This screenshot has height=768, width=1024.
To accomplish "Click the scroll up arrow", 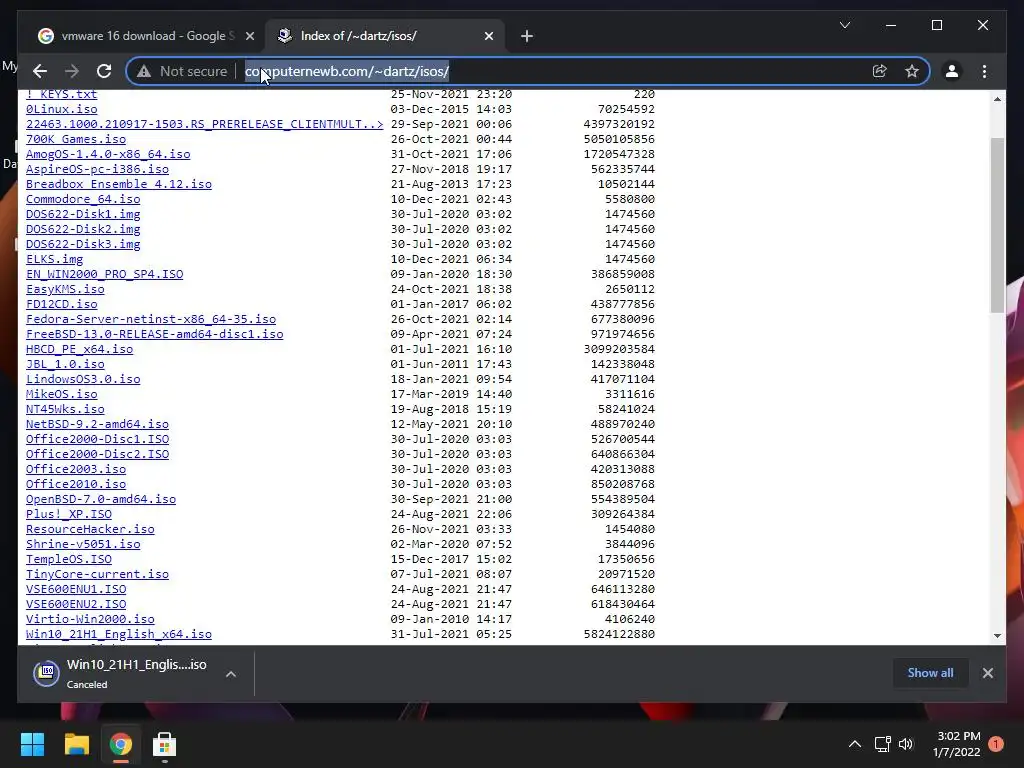I will [997, 99].
